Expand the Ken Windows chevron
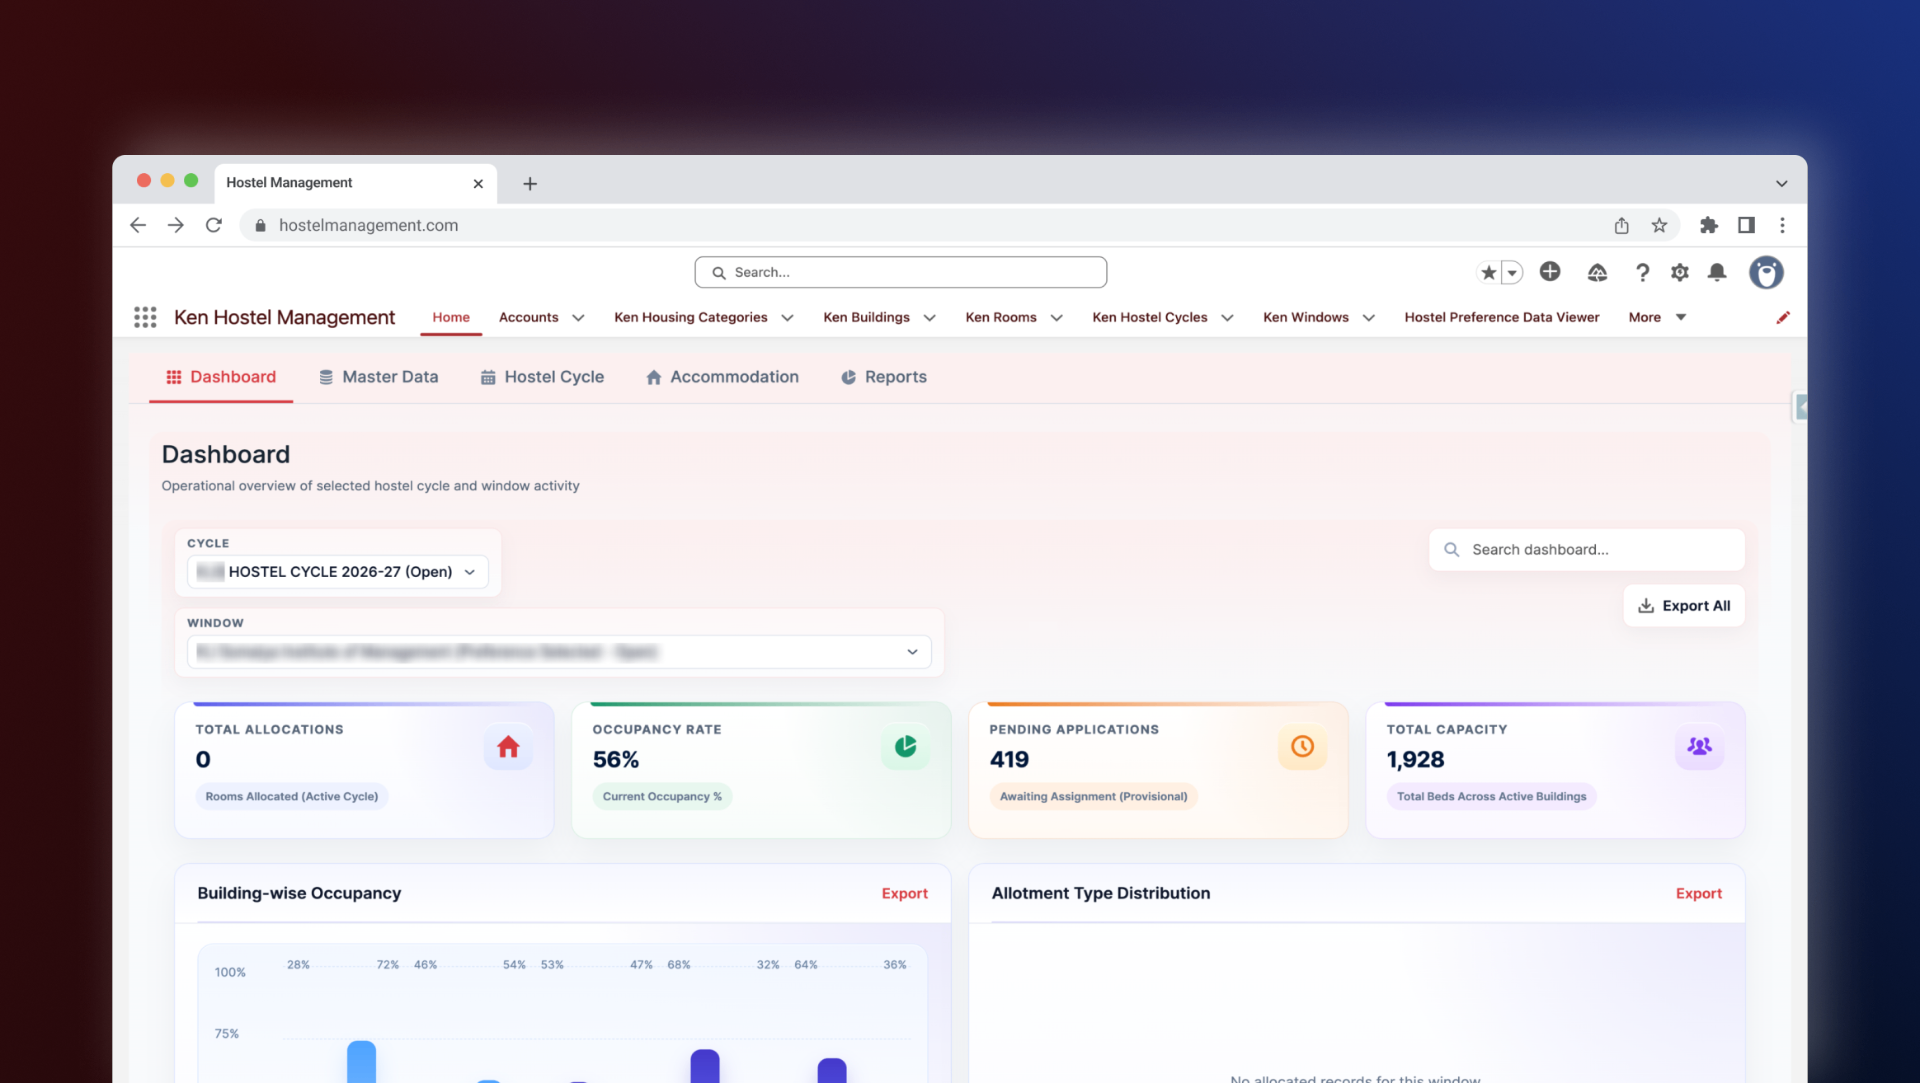This screenshot has width=1920, height=1083. 1369,318
